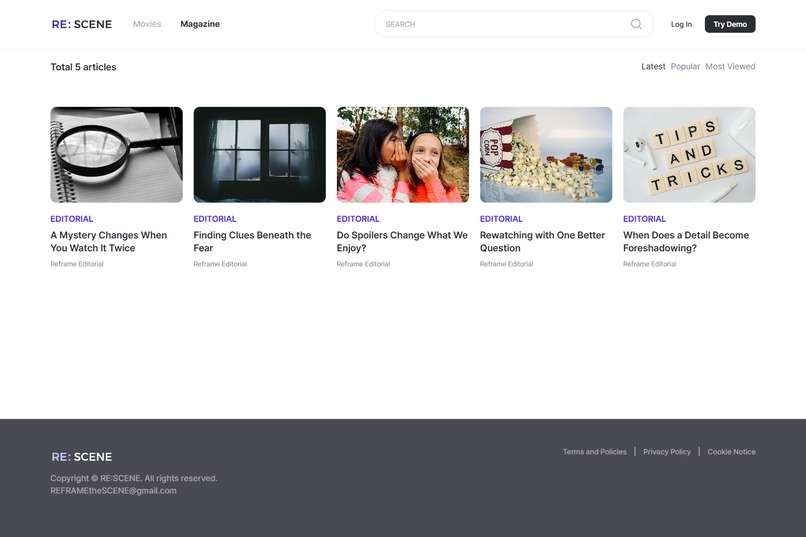Click EDITORIAL tag above Rewatching article
Viewport: 806px width, 537px height.
tap(501, 219)
